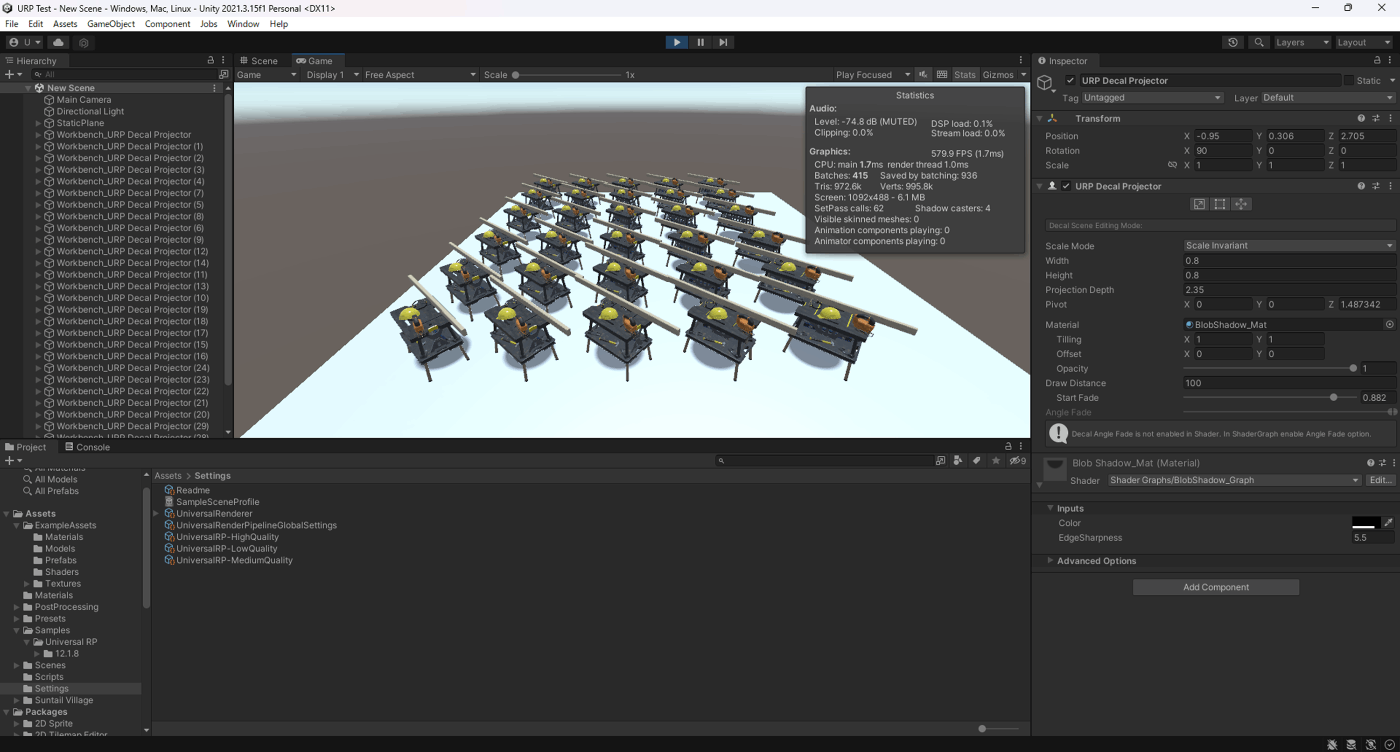Open the Window menu
Image resolution: width=1400 pixels, height=752 pixels.
(243, 24)
